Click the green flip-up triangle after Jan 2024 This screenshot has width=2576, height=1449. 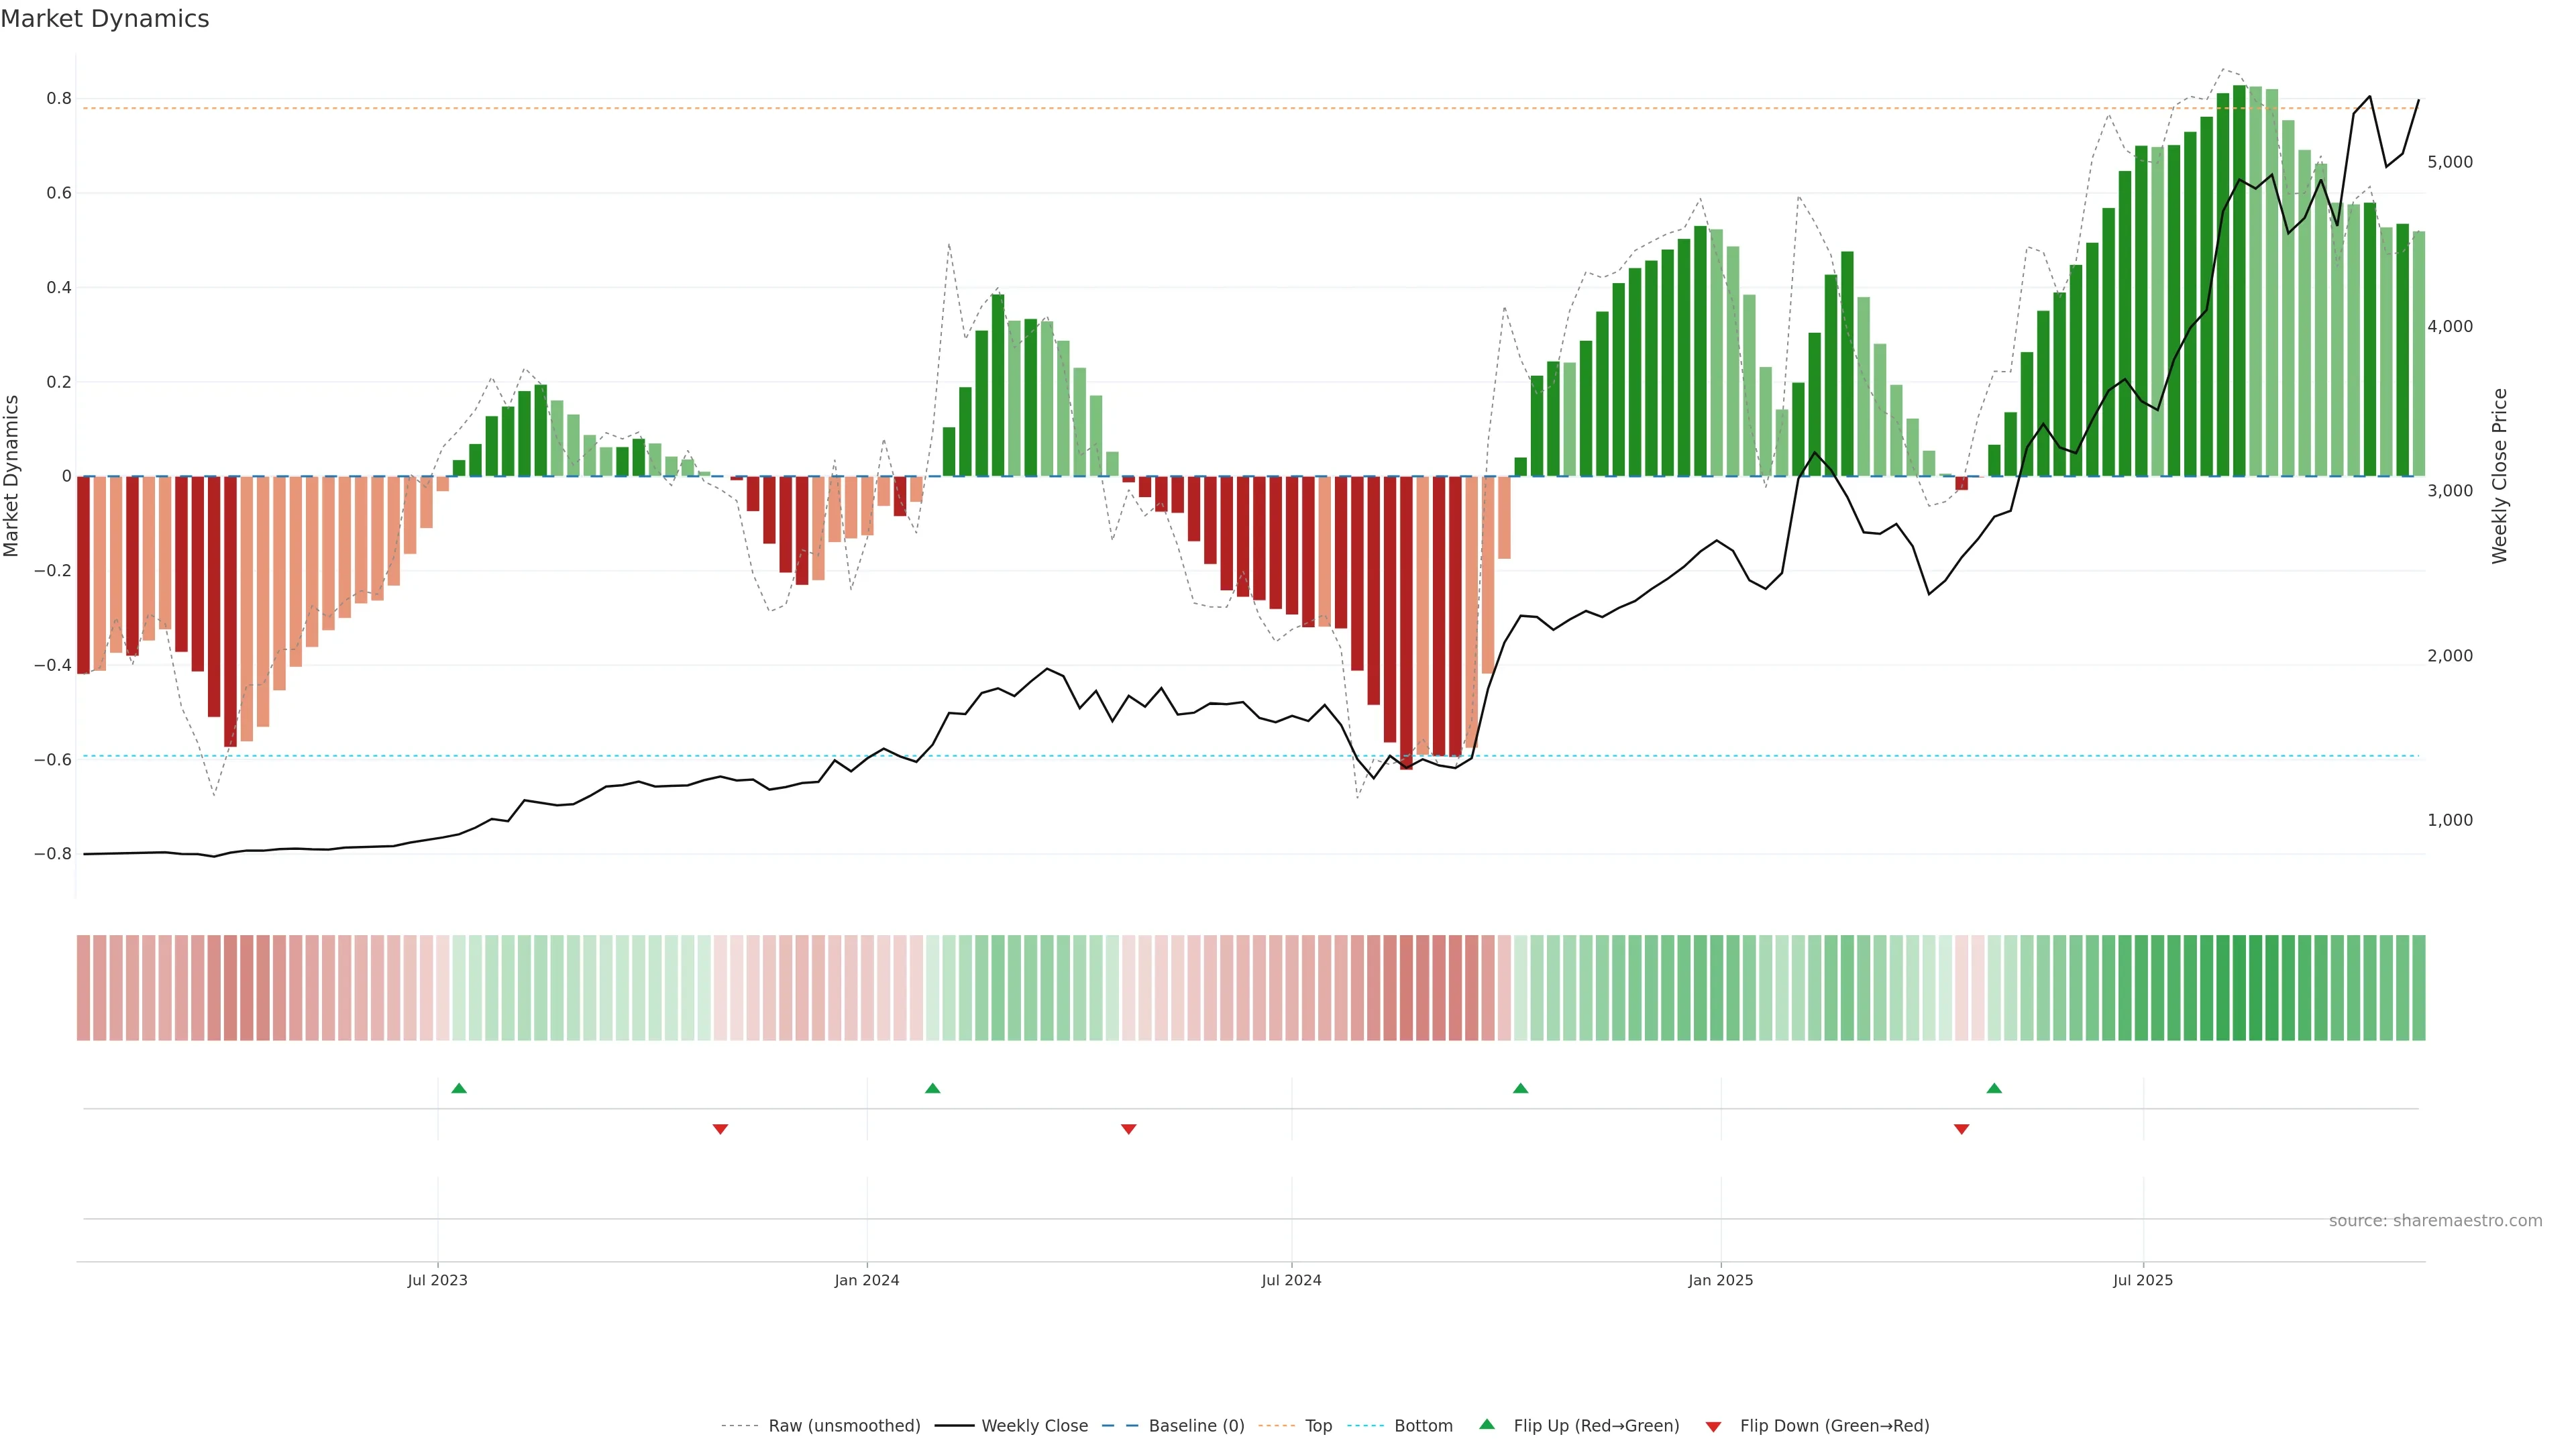tap(932, 1088)
